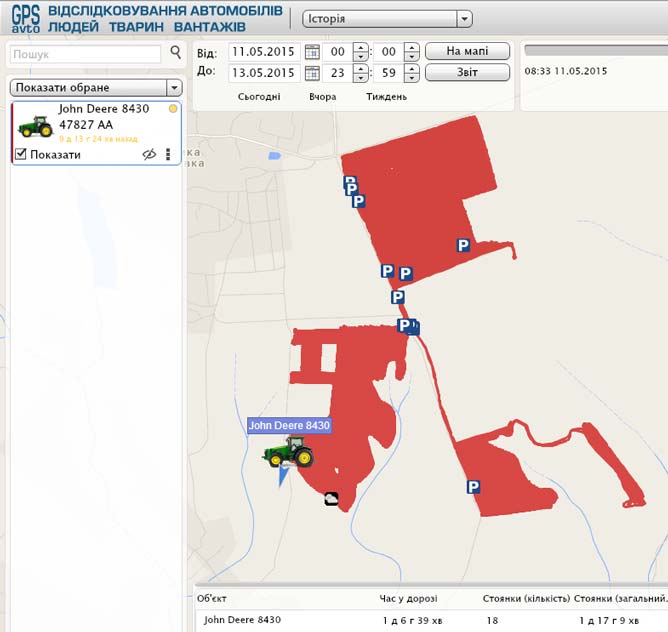Select the Тиждень quick range
This screenshot has width=668, height=632.
coord(386,97)
